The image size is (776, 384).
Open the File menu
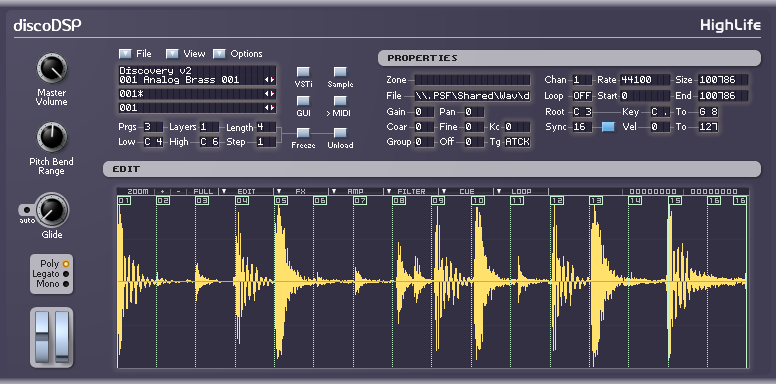pos(126,53)
